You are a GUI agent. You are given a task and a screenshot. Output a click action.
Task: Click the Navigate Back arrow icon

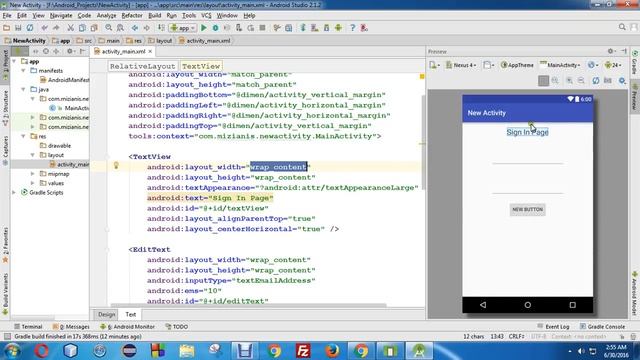[135, 28]
